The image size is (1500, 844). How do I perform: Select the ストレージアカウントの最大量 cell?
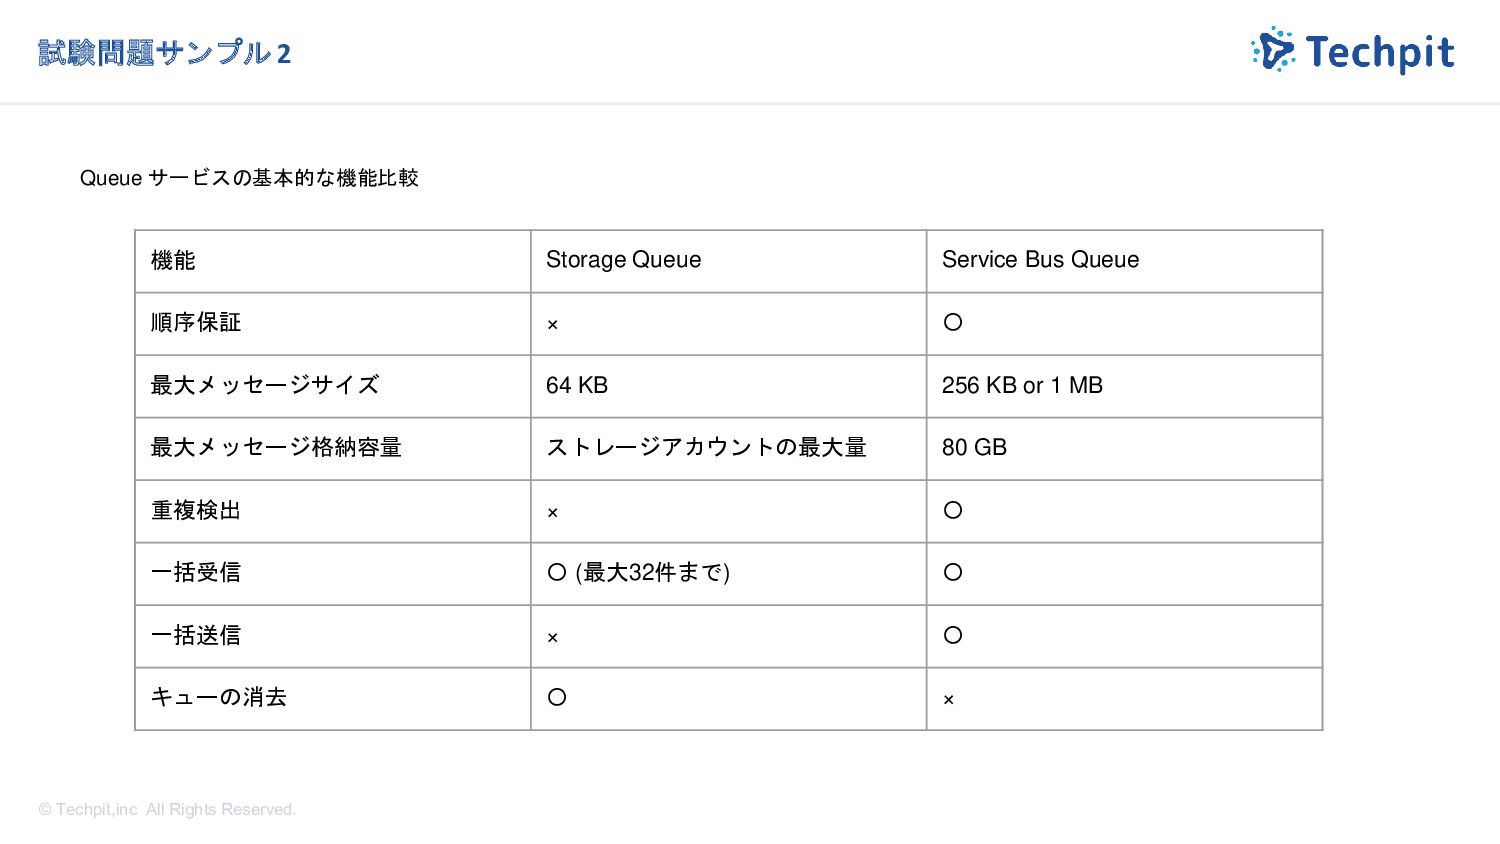click(728, 448)
